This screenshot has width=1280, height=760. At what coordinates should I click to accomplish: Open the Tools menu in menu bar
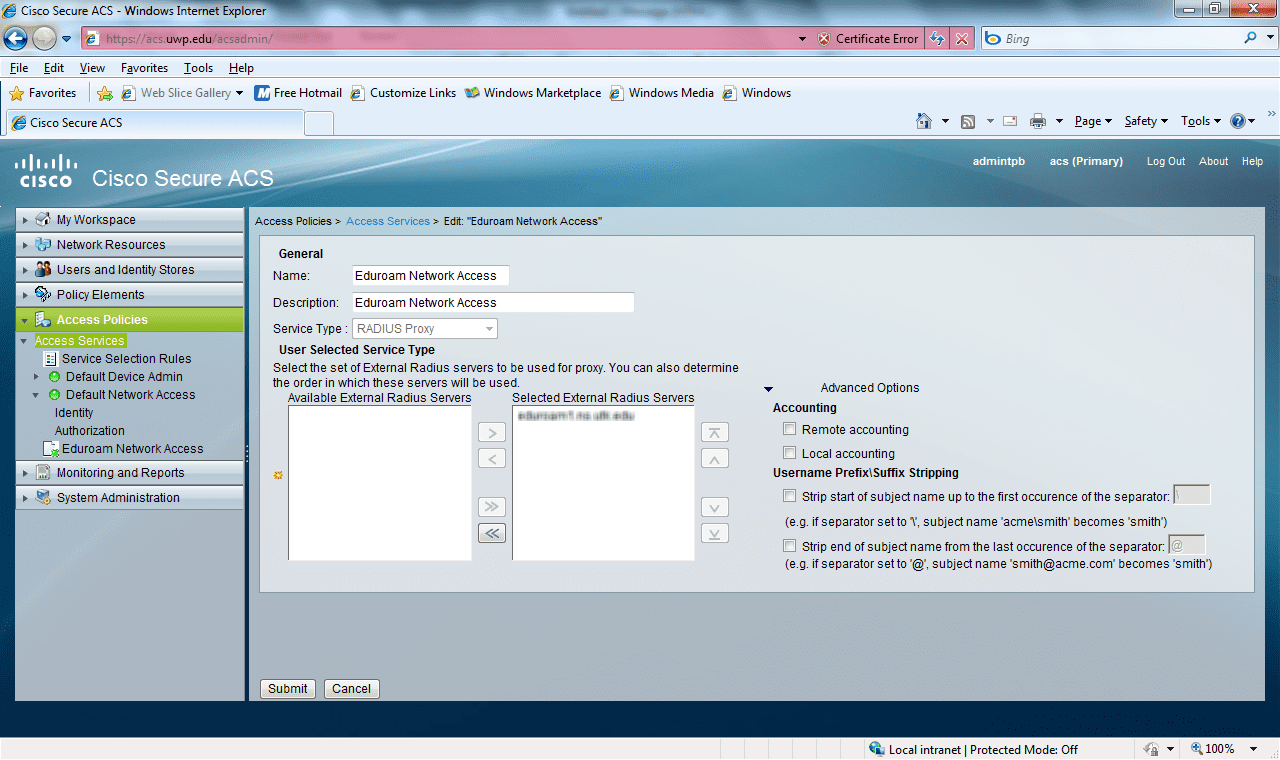[199, 68]
